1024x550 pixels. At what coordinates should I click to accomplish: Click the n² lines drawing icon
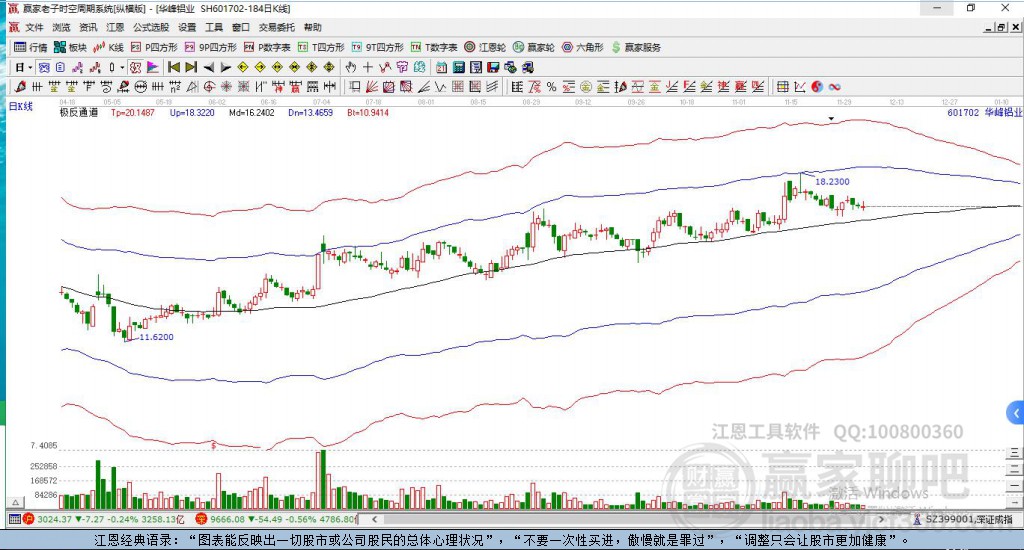coord(175,87)
